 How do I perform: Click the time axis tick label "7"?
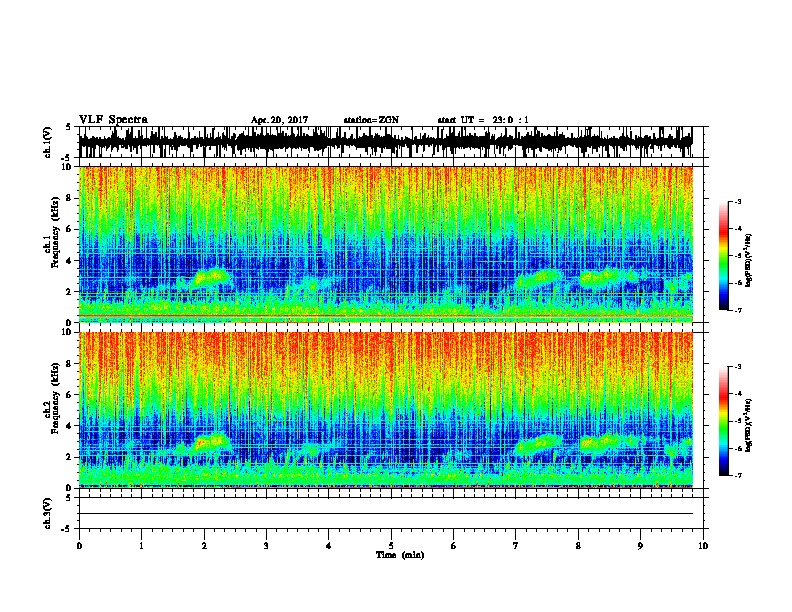(x=516, y=546)
